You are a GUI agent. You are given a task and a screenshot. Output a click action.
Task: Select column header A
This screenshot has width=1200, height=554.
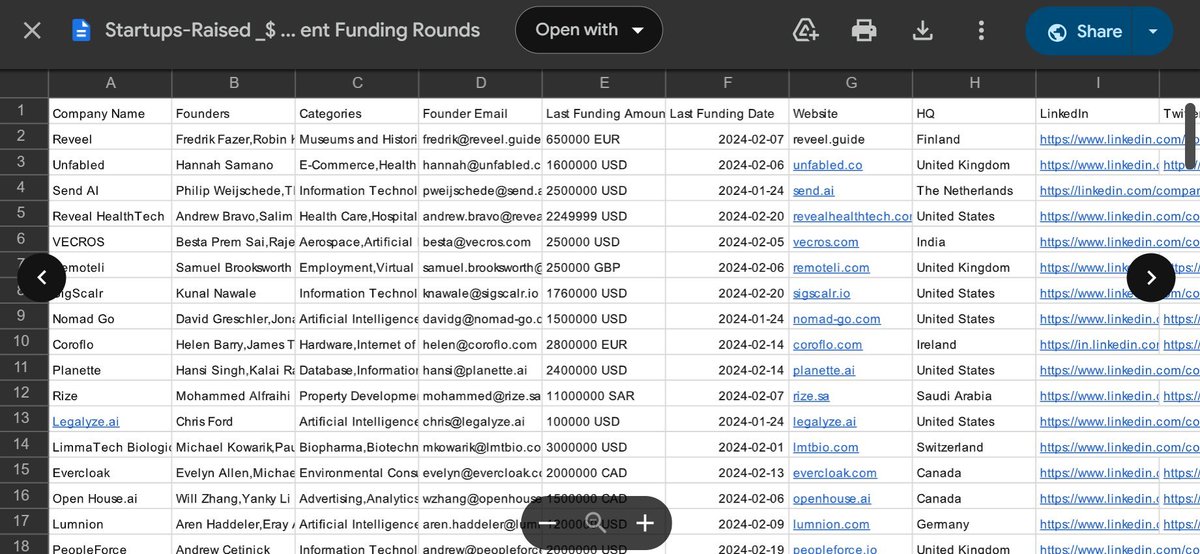pyautogui.click(x=110, y=83)
